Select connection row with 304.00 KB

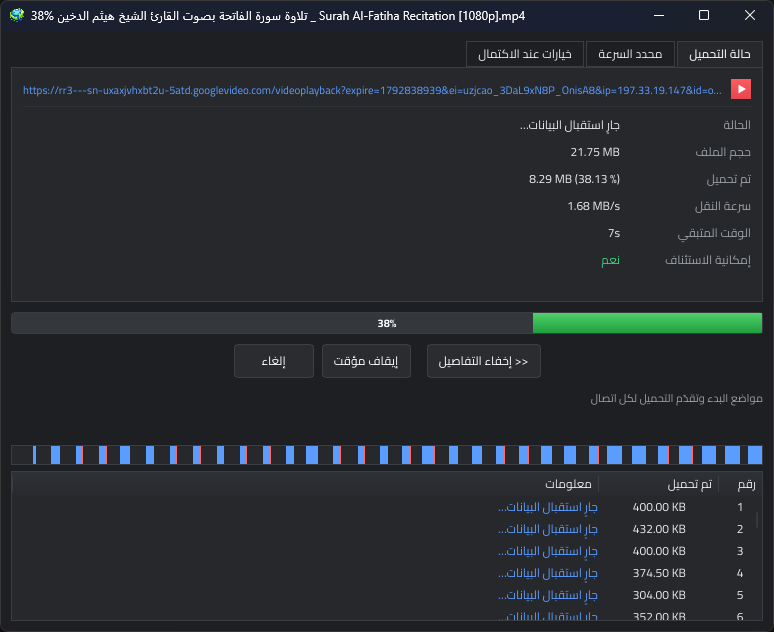pyautogui.click(x=387, y=595)
